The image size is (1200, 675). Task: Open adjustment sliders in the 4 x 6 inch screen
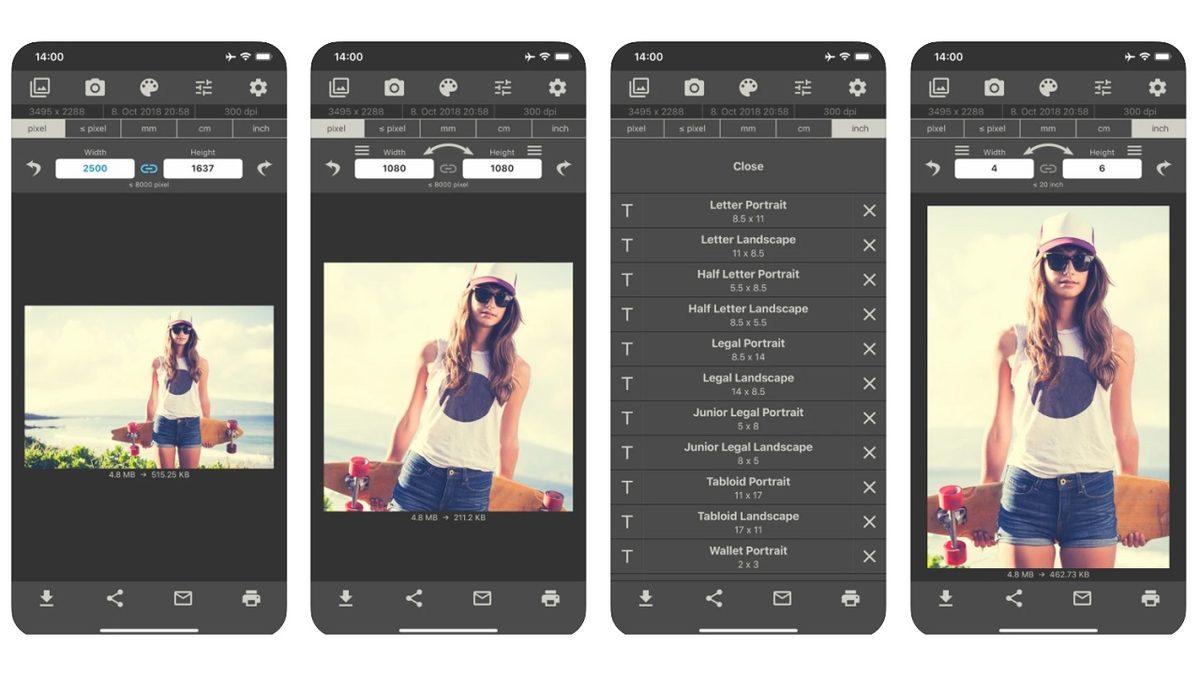pos(1102,87)
